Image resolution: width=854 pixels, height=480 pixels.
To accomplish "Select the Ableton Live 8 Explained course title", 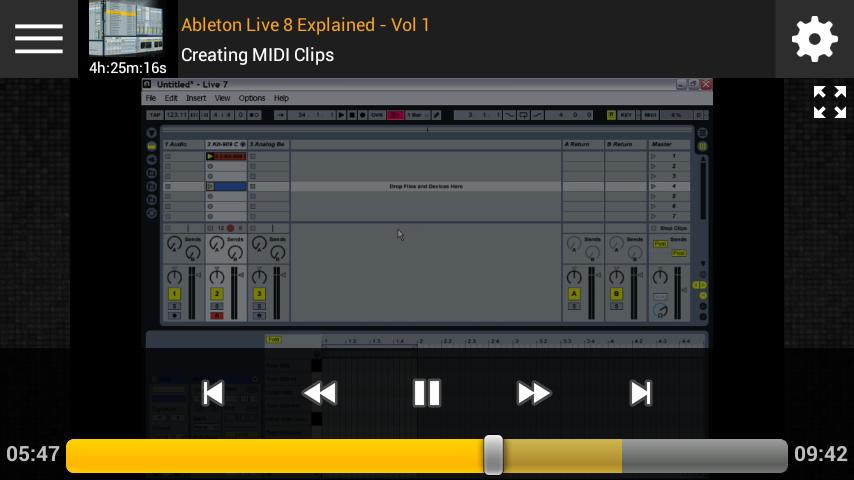I will click(x=305, y=25).
